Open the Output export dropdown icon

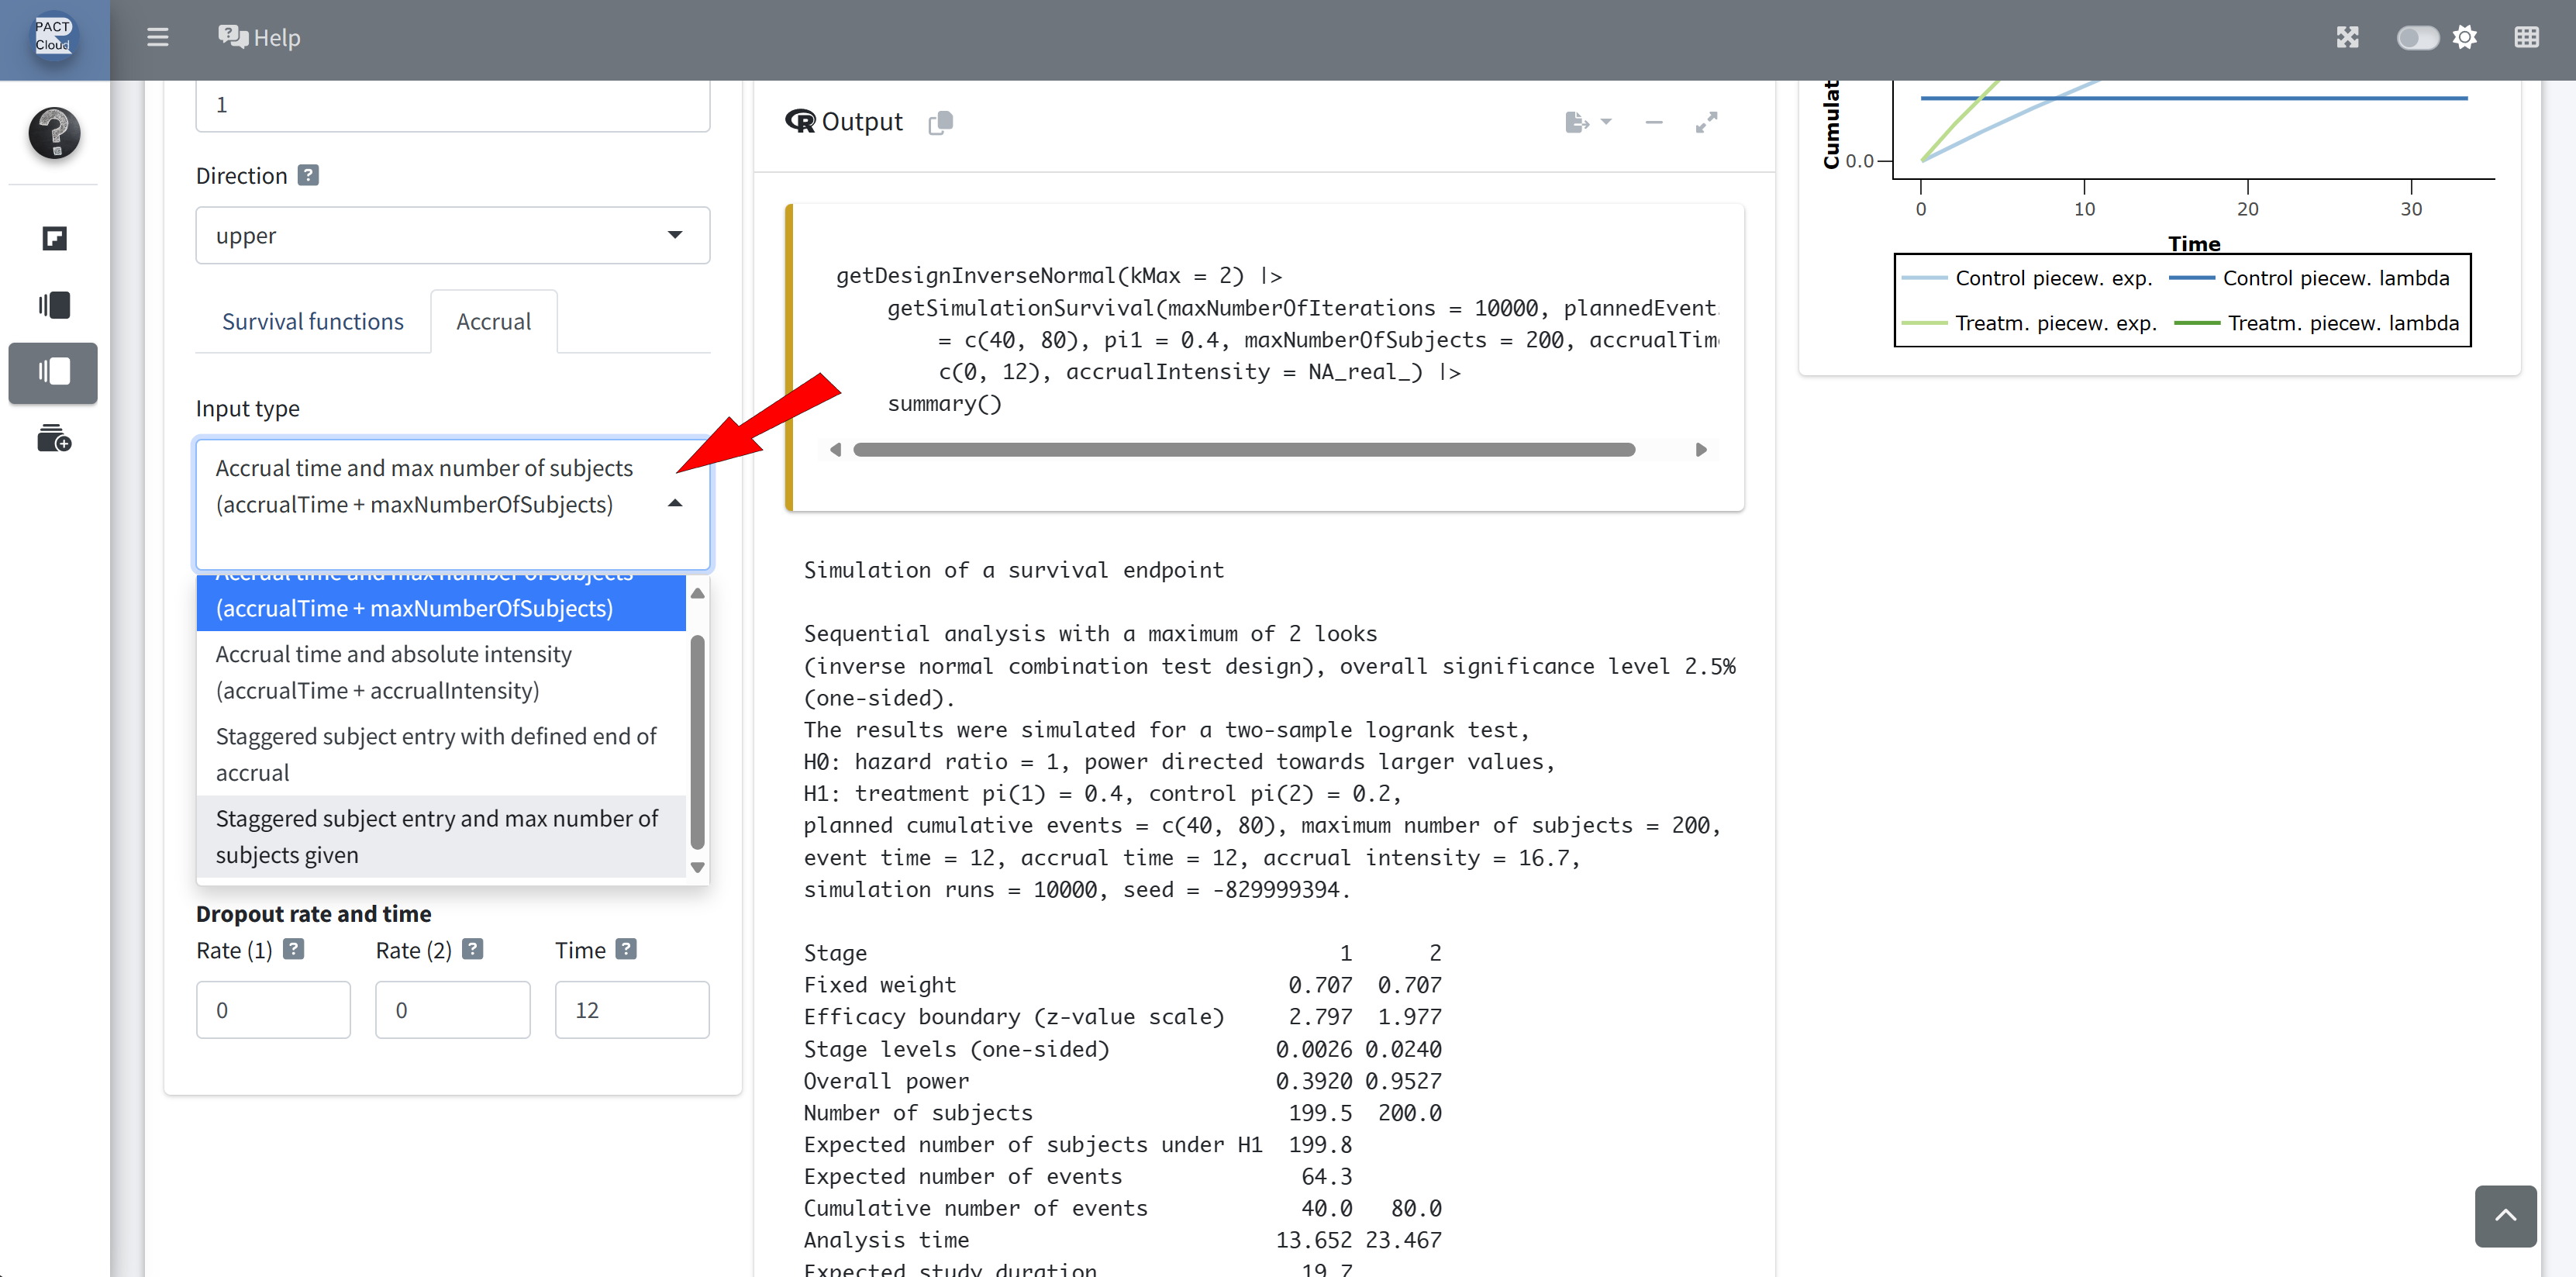[1587, 122]
